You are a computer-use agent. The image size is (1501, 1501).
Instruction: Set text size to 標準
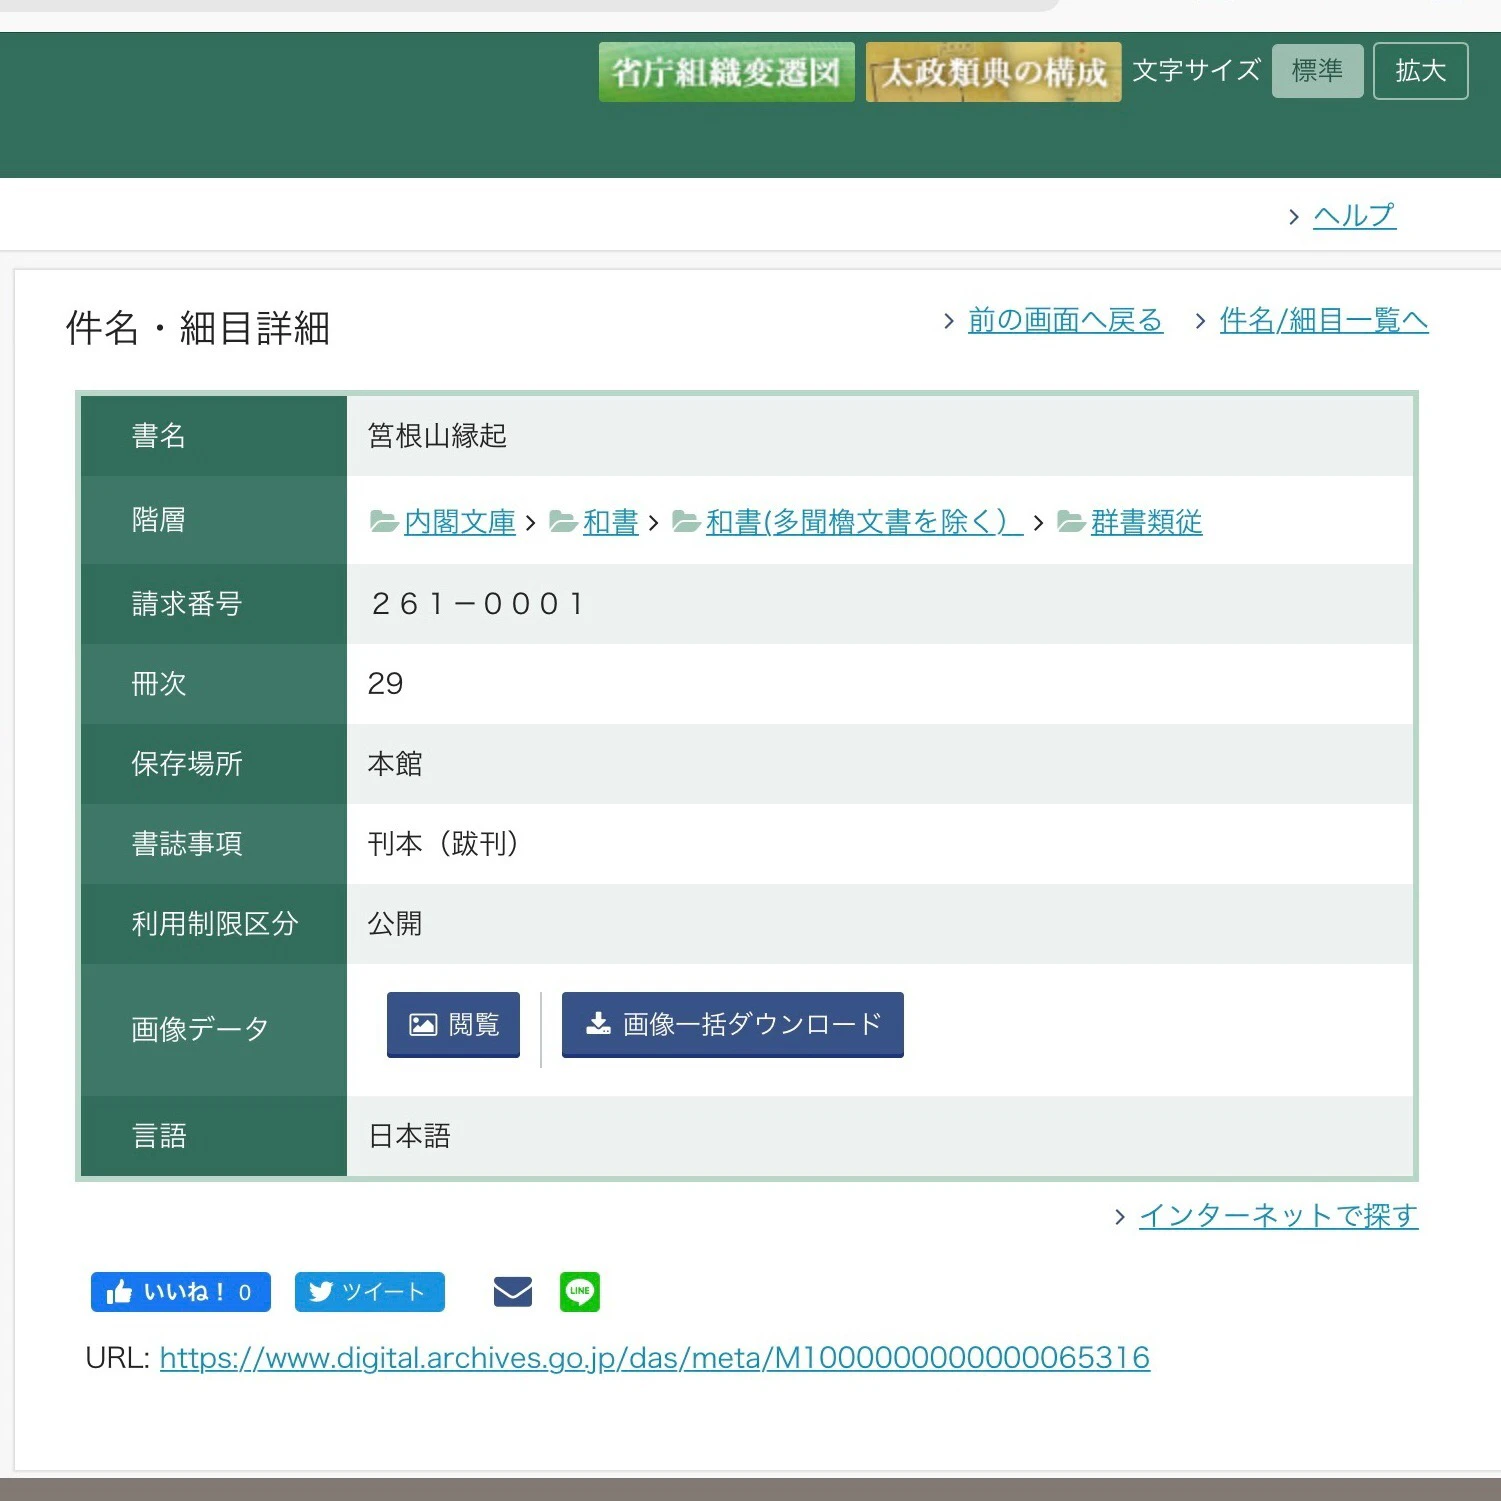tap(1317, 71)
